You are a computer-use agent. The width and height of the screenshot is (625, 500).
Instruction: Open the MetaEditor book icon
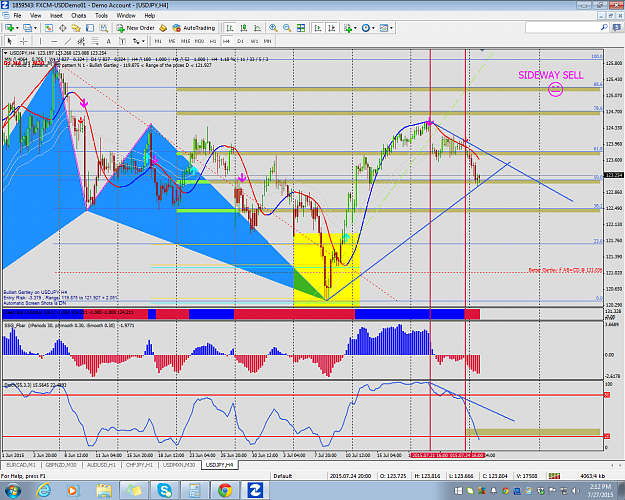[163, 28]
